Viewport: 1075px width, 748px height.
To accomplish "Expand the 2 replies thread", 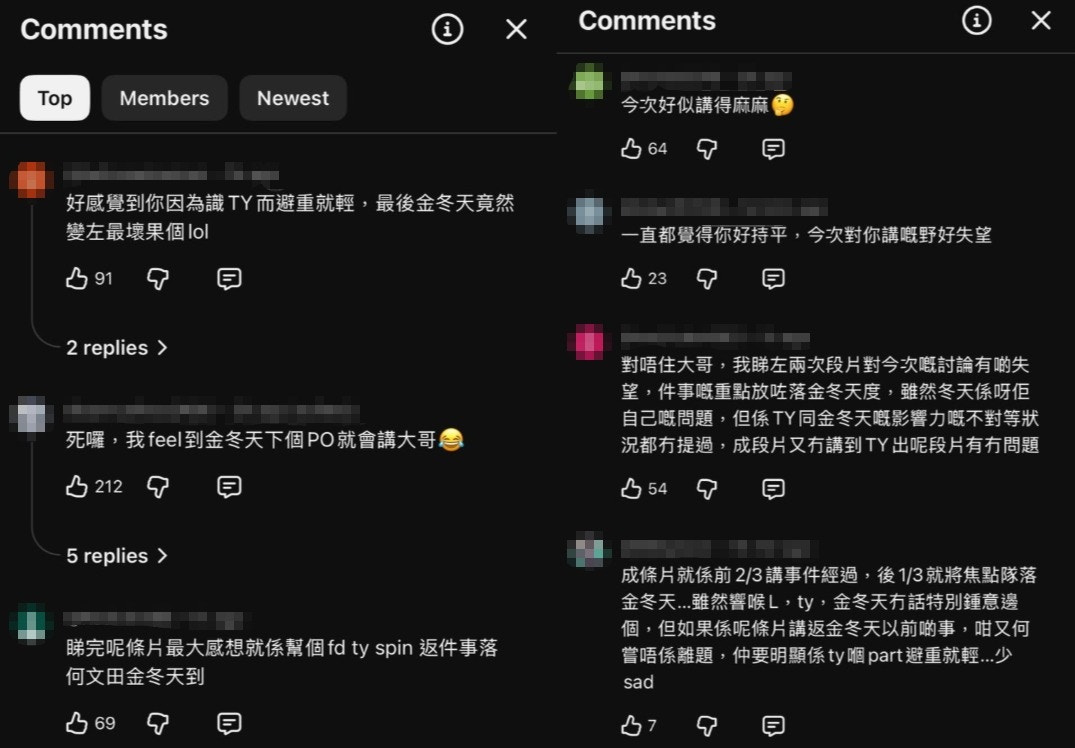I will point(117,348).
